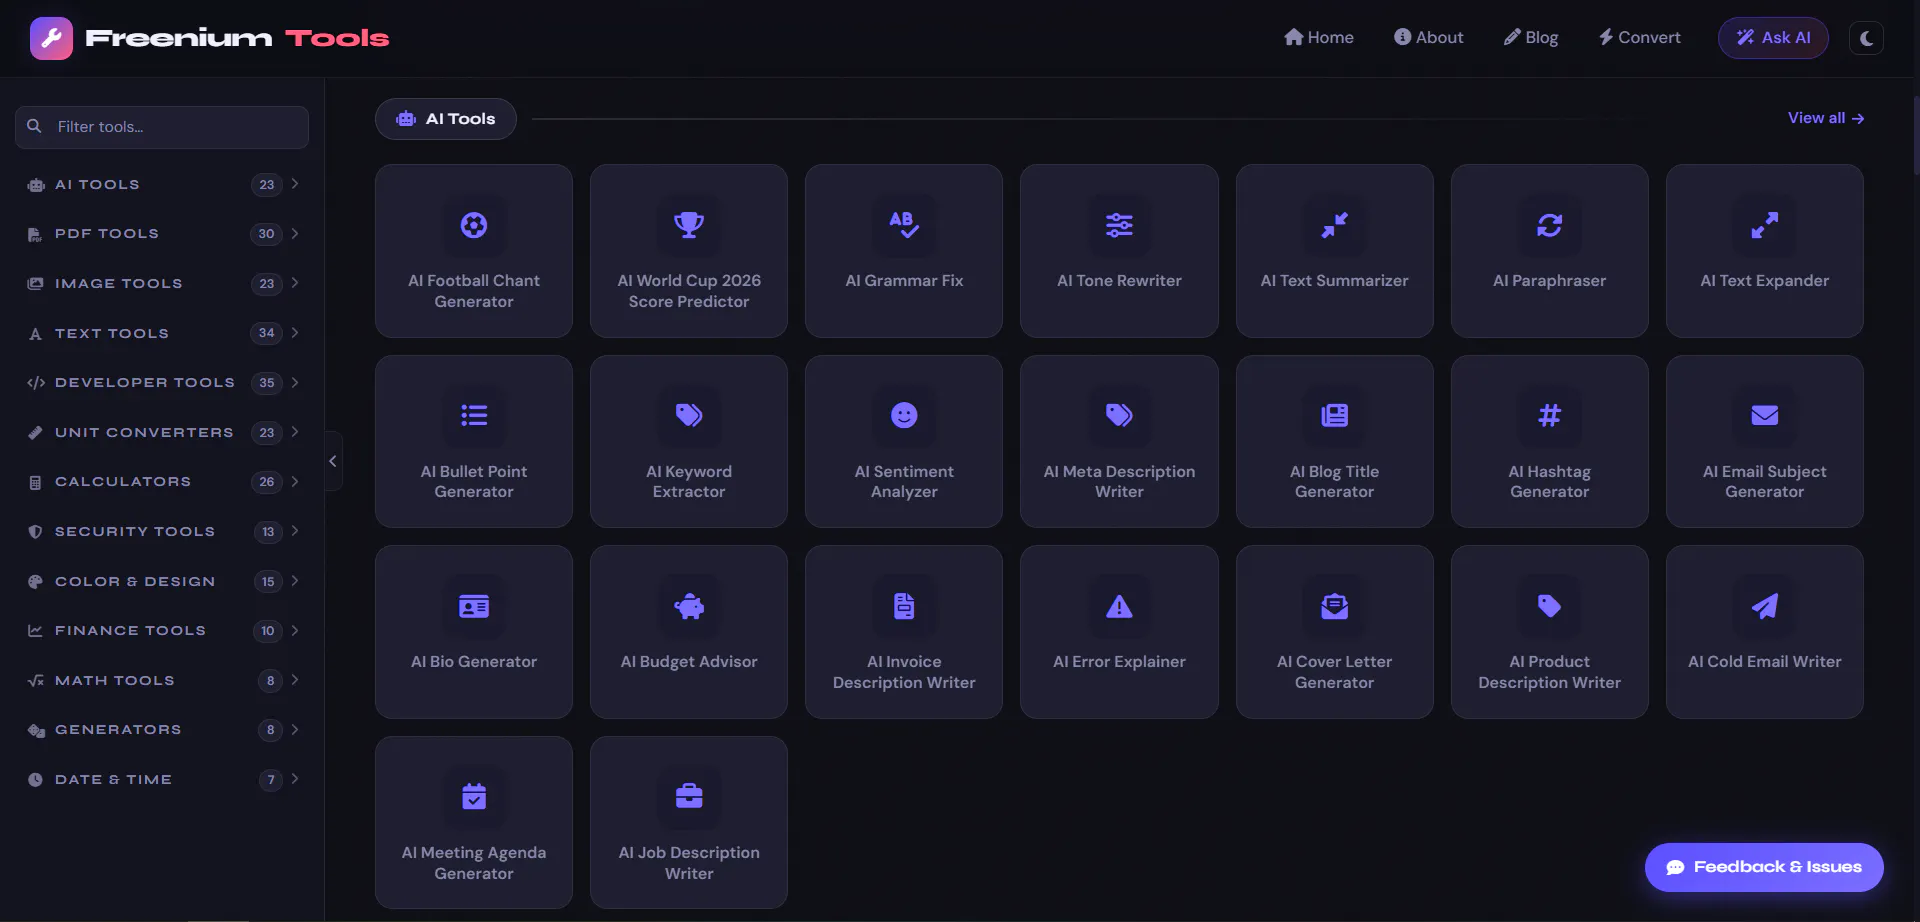
Task: Open the AI Text Expander expand icon
Action: [1764, 225]
